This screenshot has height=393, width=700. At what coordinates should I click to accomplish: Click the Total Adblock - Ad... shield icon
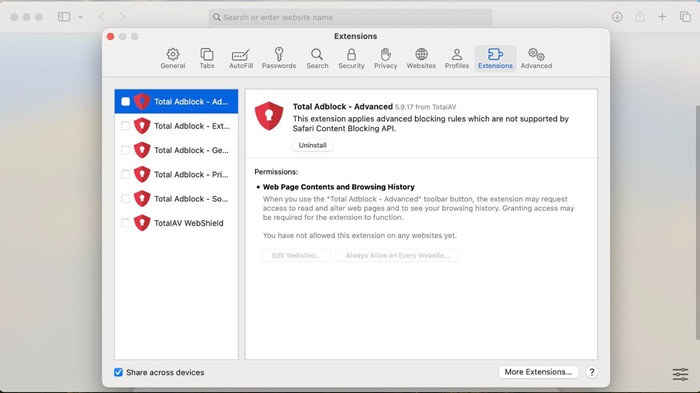tap(142, 102)
